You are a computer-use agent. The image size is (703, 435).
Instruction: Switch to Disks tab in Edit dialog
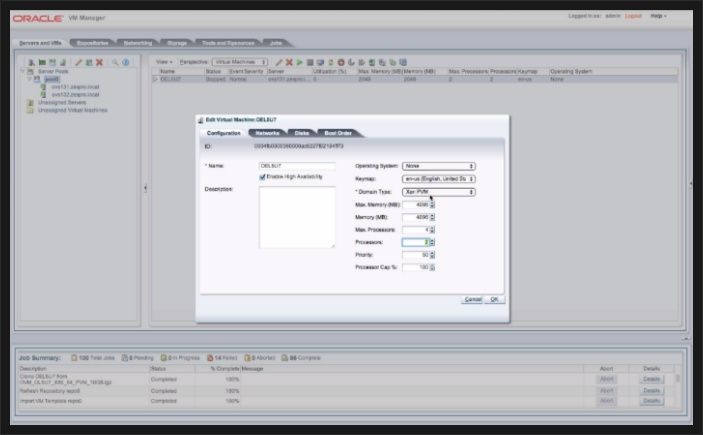coord(302,133)
